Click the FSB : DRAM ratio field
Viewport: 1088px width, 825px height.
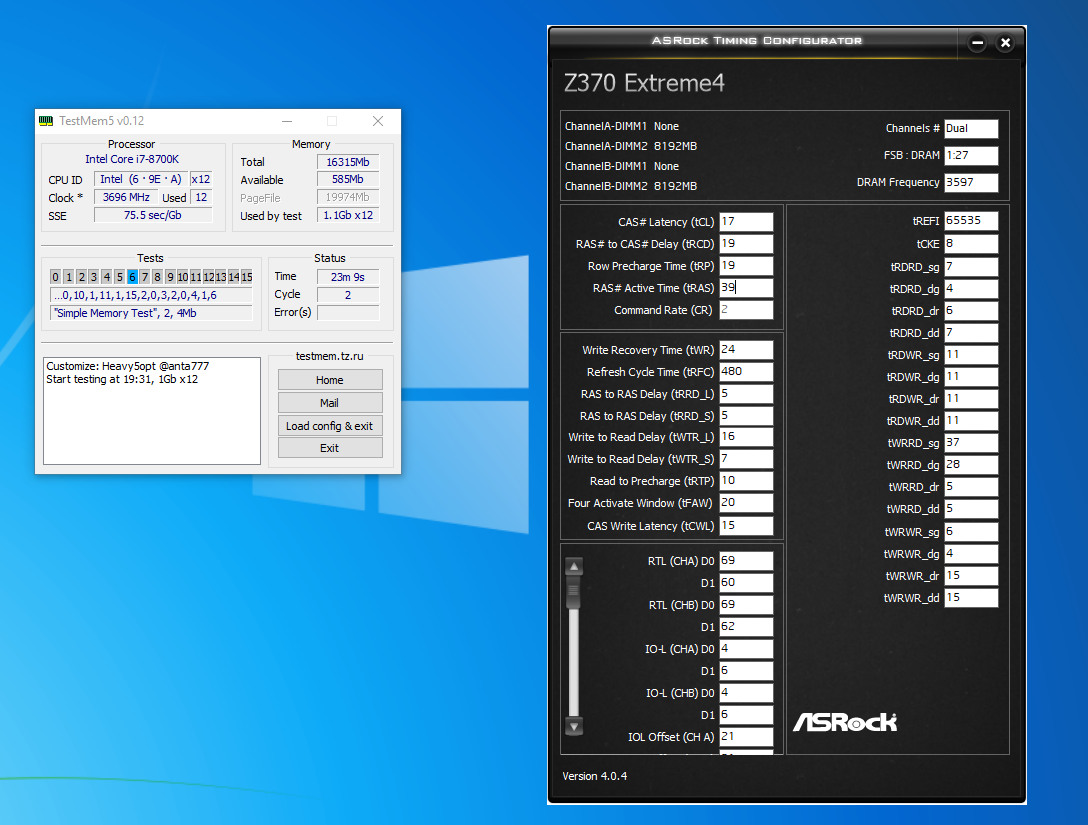[x=971, y=155]
